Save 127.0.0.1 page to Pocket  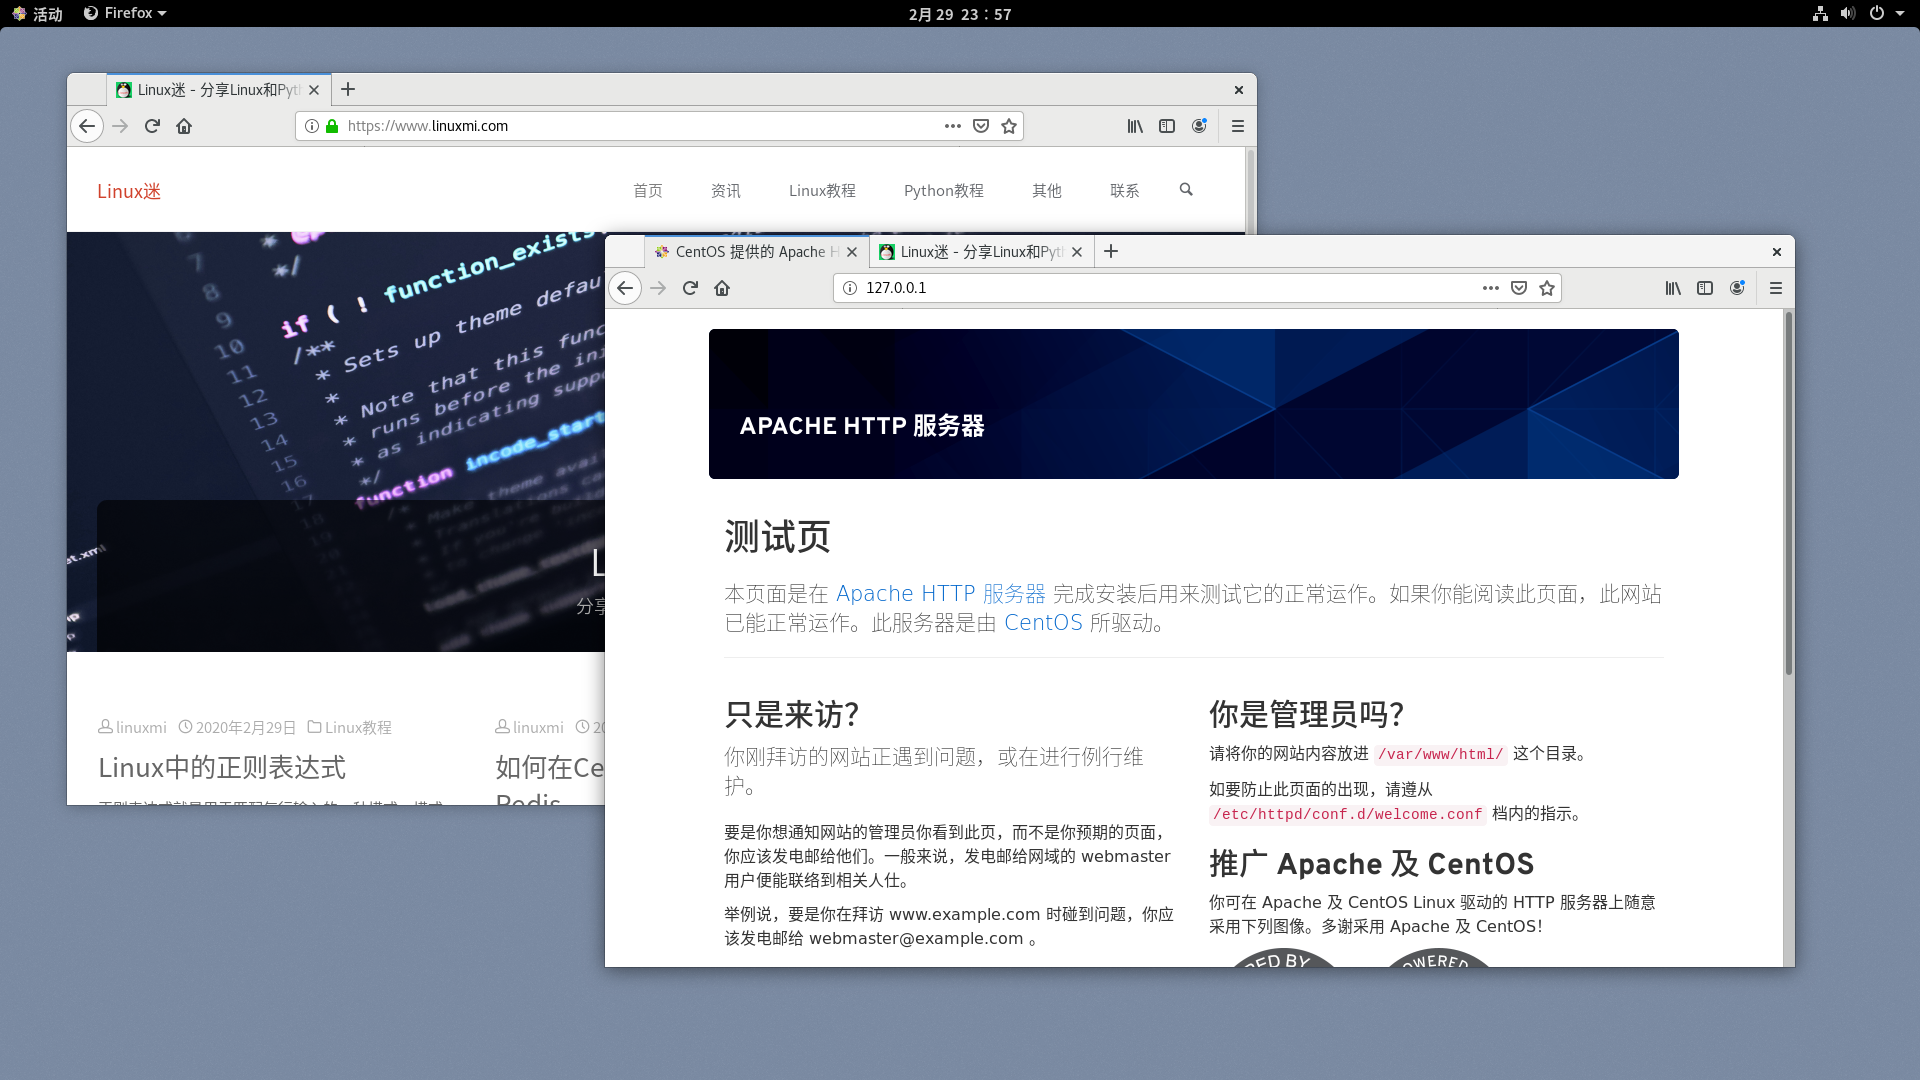(x=1519, y=288)
